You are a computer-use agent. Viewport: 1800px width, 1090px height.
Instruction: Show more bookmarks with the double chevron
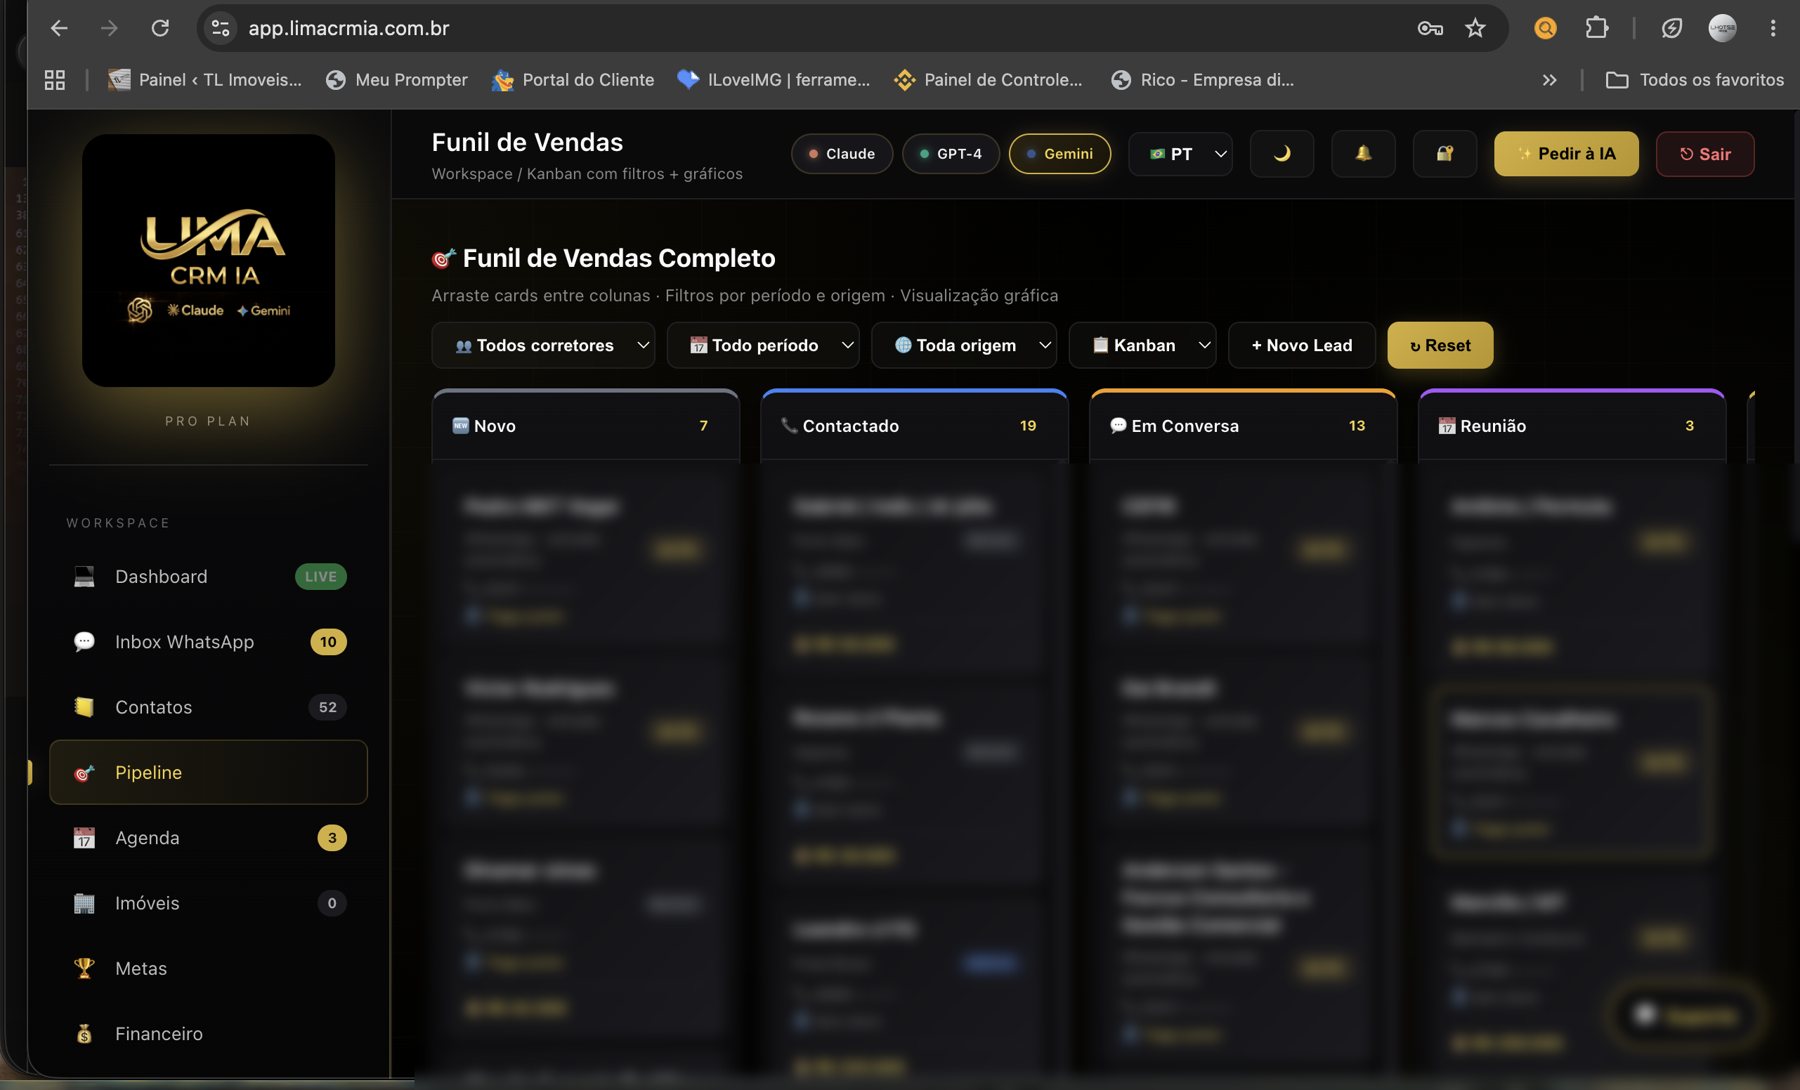pyautogui.click(x=1549, y=80)
